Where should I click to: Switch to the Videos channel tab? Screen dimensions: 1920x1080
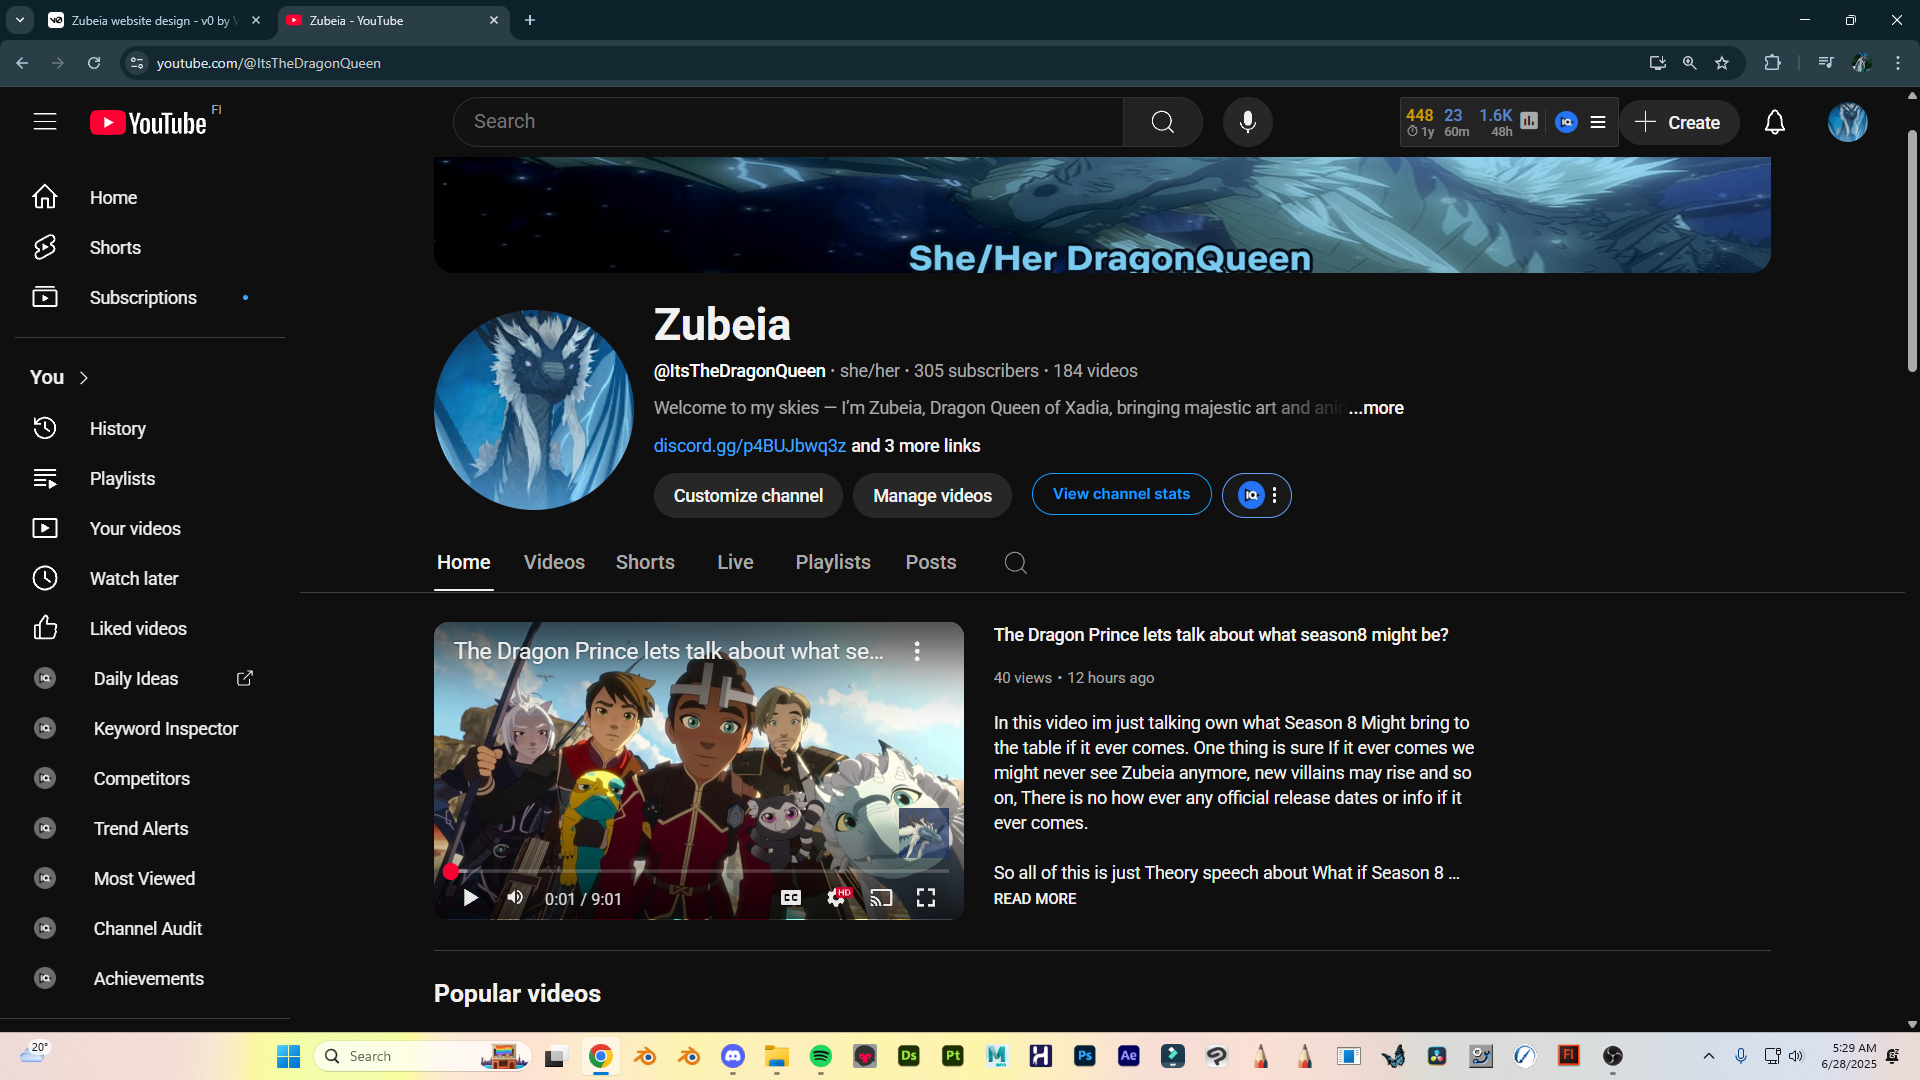[554, 563]
